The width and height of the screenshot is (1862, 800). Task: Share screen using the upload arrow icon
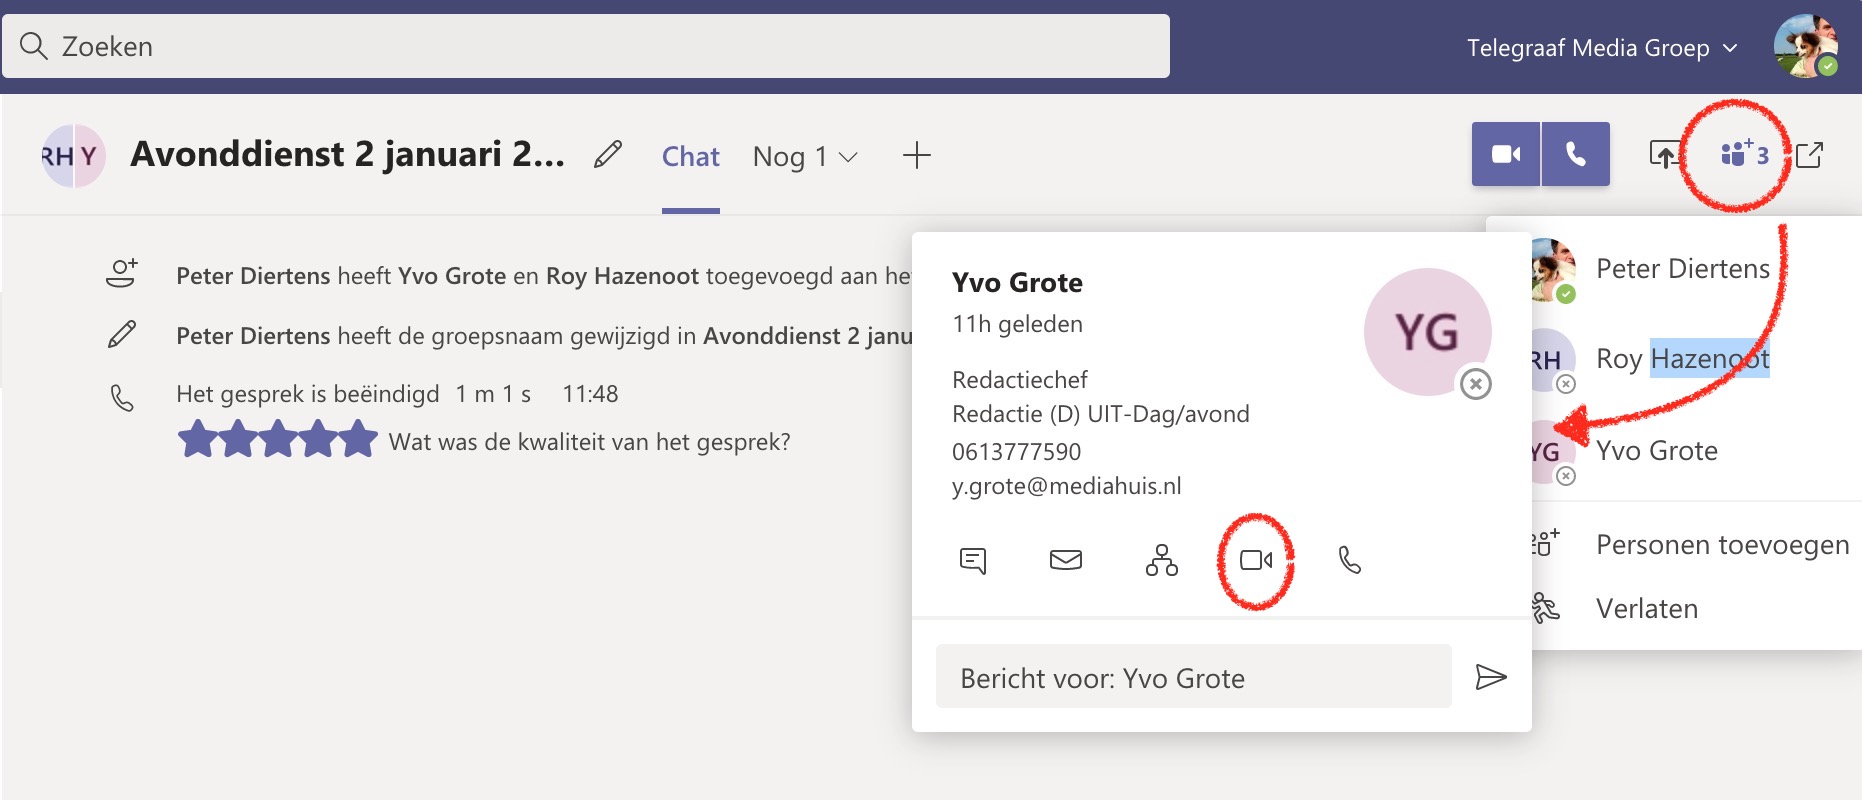[1664, 155]
